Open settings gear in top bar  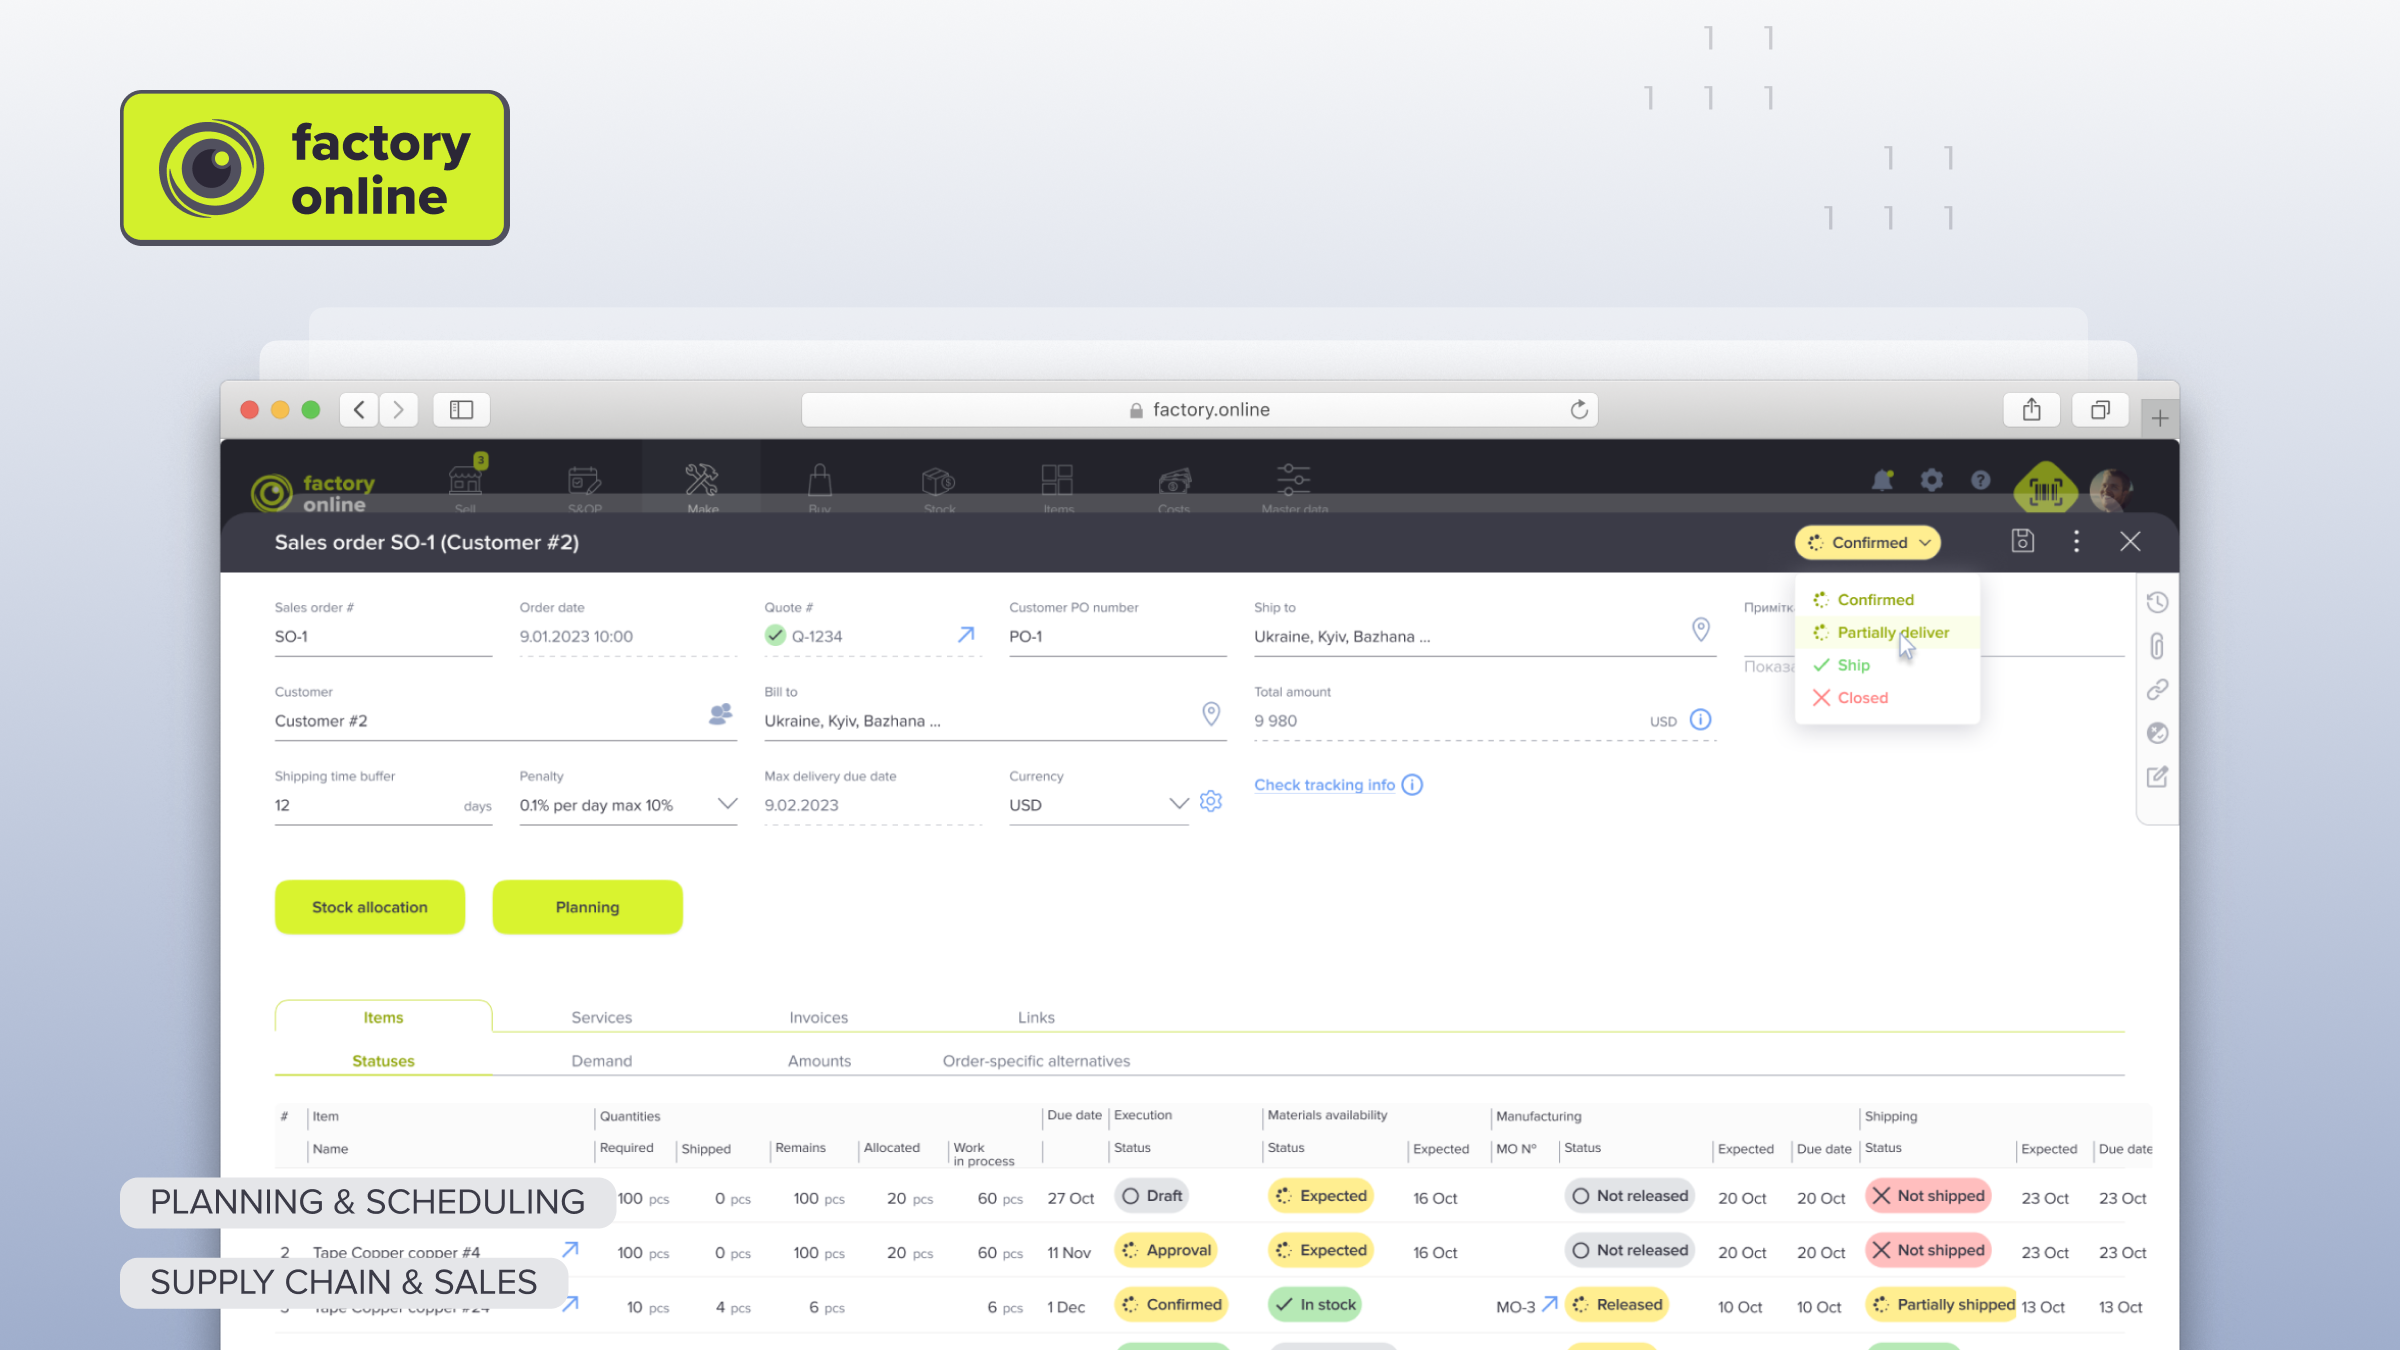point(1932,480)
